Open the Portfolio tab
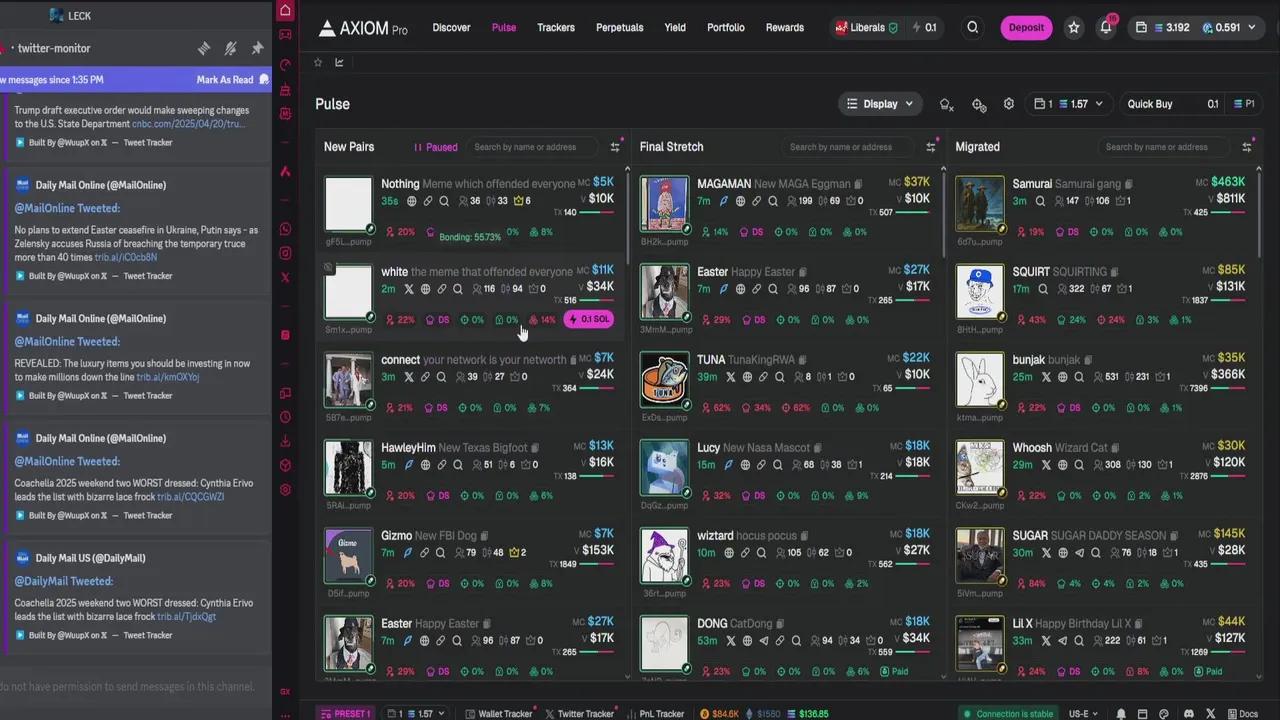The image size is (1280, 720). [x=726, y=28]
